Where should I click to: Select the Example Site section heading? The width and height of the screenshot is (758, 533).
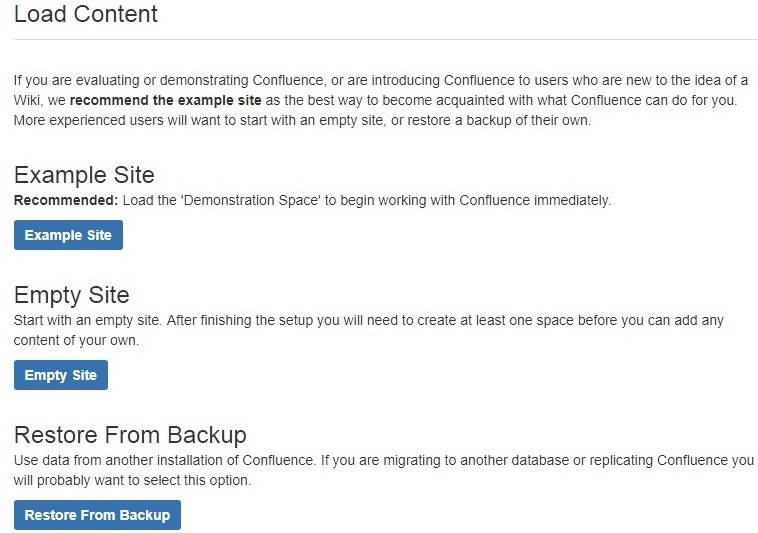[84, 175]
